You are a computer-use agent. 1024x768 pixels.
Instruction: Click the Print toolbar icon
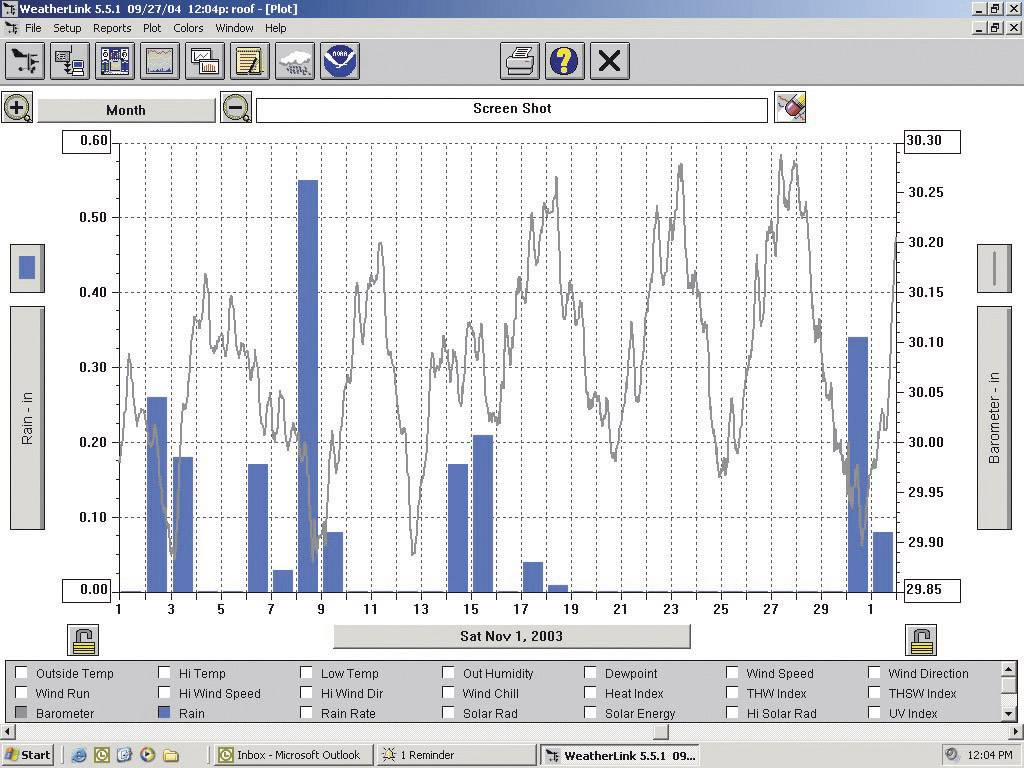(520, 61)
